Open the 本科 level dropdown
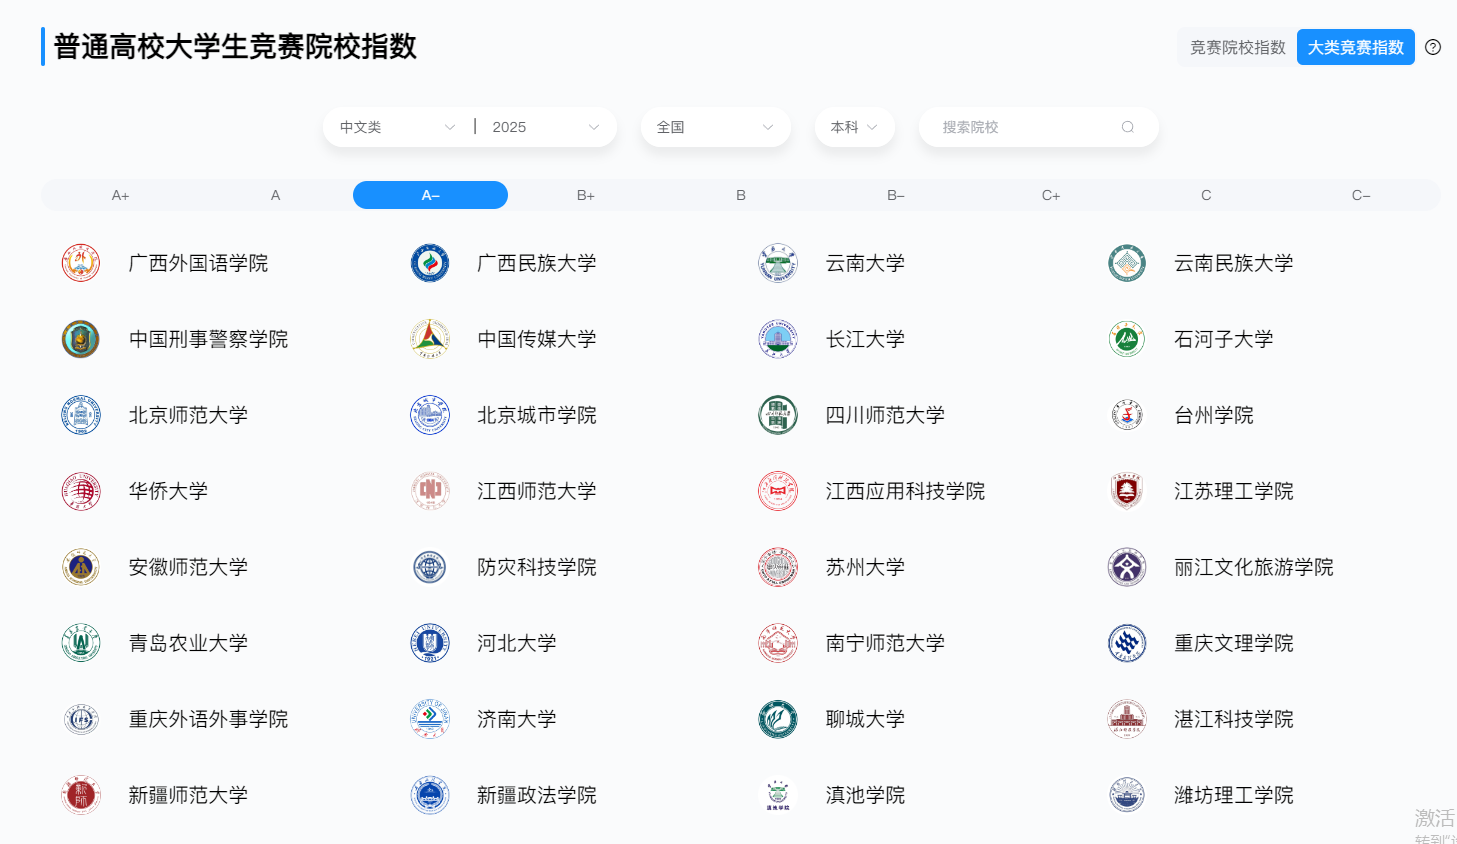Viewport: 1457px width, 844px height. click(855, 127)
